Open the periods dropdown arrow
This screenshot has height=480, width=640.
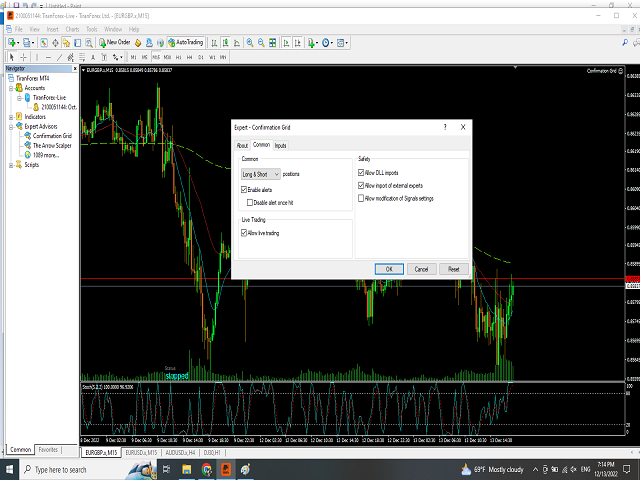pyautogui.click(x=332, y=42)
